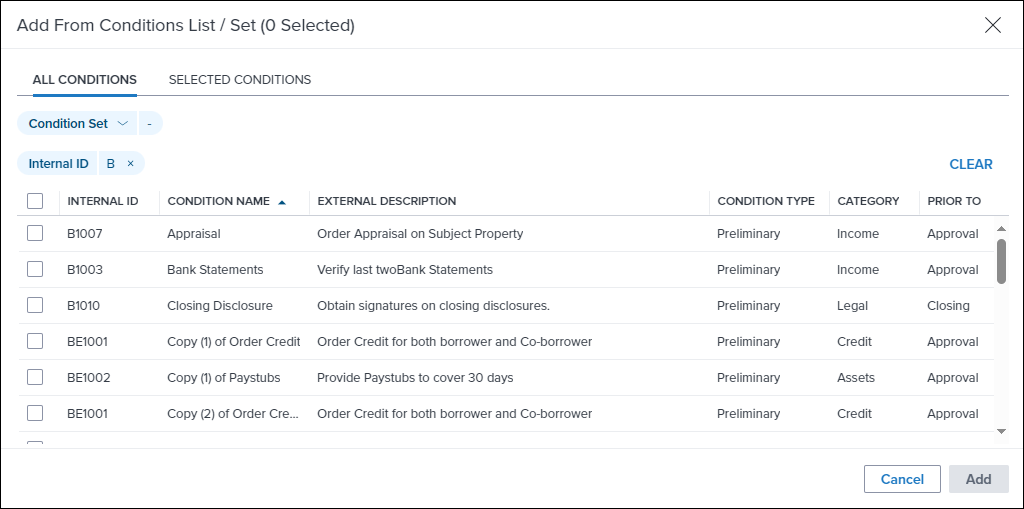Viewport: 1024px width, 509px height.
Task: Select the Bank Statements row checkbox
Action: coord(35,269)
